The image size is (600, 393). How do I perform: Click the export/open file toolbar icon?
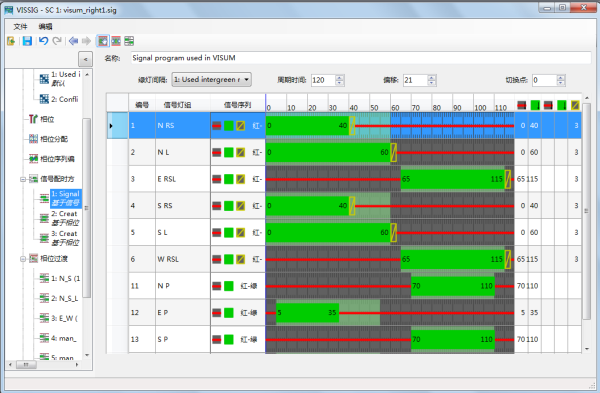(11, 41)
